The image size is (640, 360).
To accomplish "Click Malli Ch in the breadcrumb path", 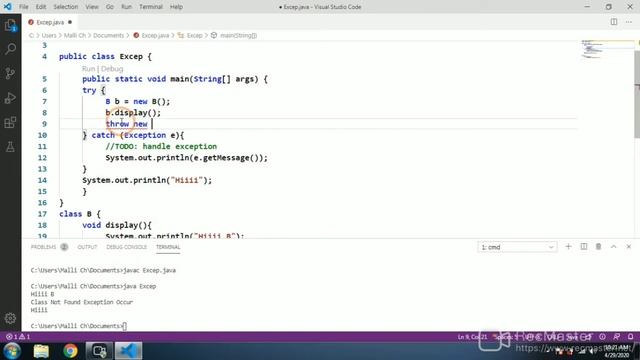I will pos(75,36).
